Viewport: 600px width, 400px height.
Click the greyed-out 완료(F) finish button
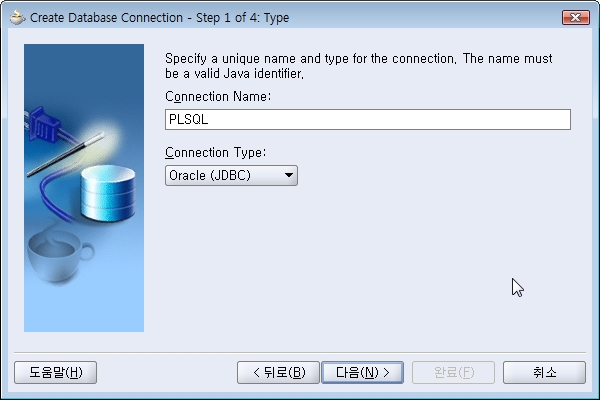click(453, 372)
